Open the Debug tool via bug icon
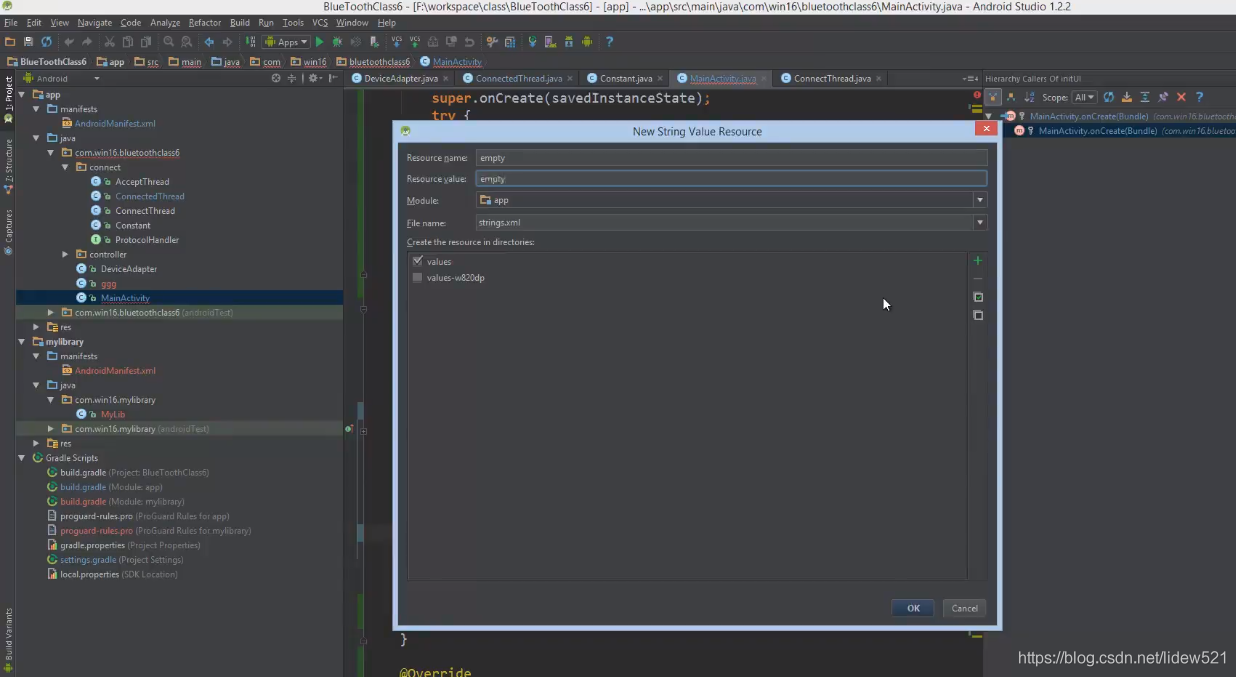 click(337, 41)
